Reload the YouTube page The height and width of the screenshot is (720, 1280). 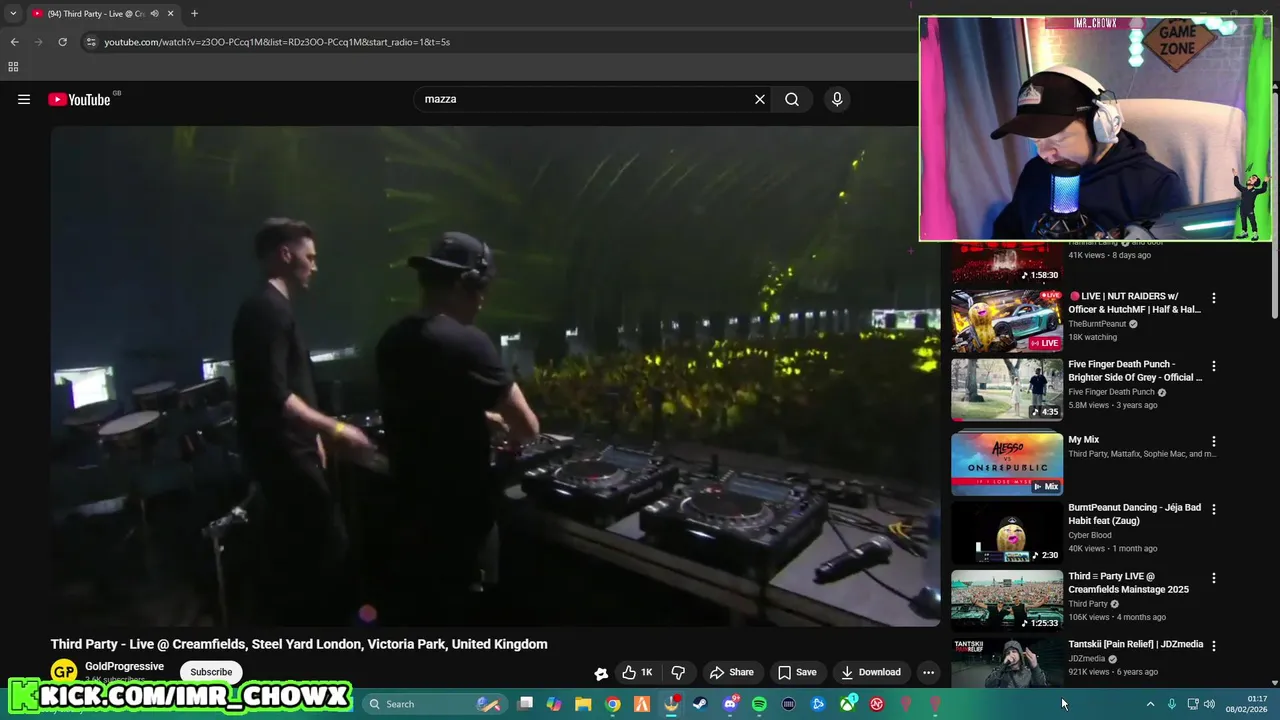(x=62, y=42)
